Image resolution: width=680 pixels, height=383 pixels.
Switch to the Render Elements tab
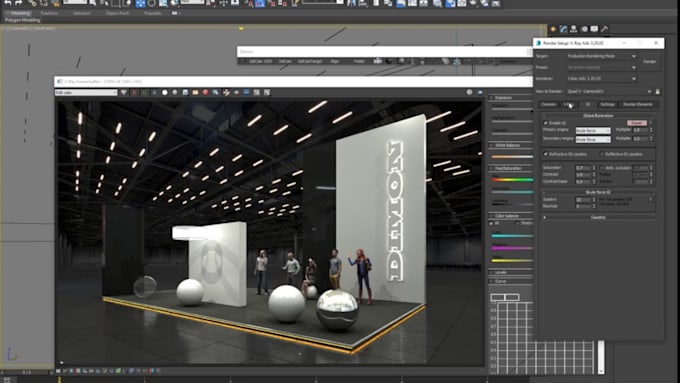coord(638,105)
